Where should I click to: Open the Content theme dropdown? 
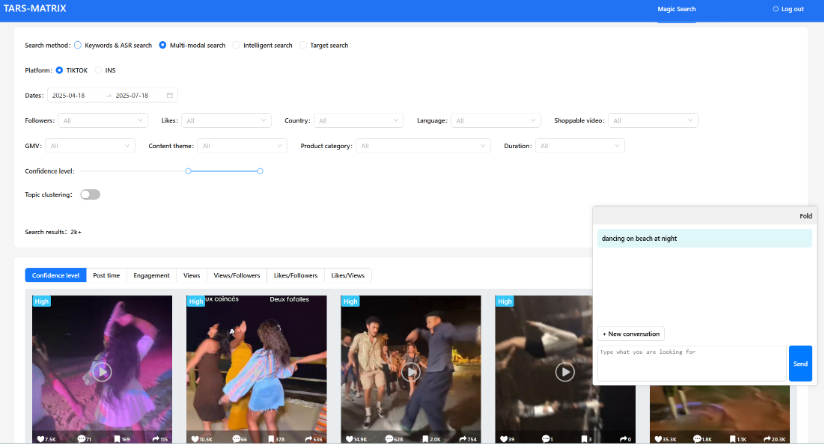click(242, 146)
